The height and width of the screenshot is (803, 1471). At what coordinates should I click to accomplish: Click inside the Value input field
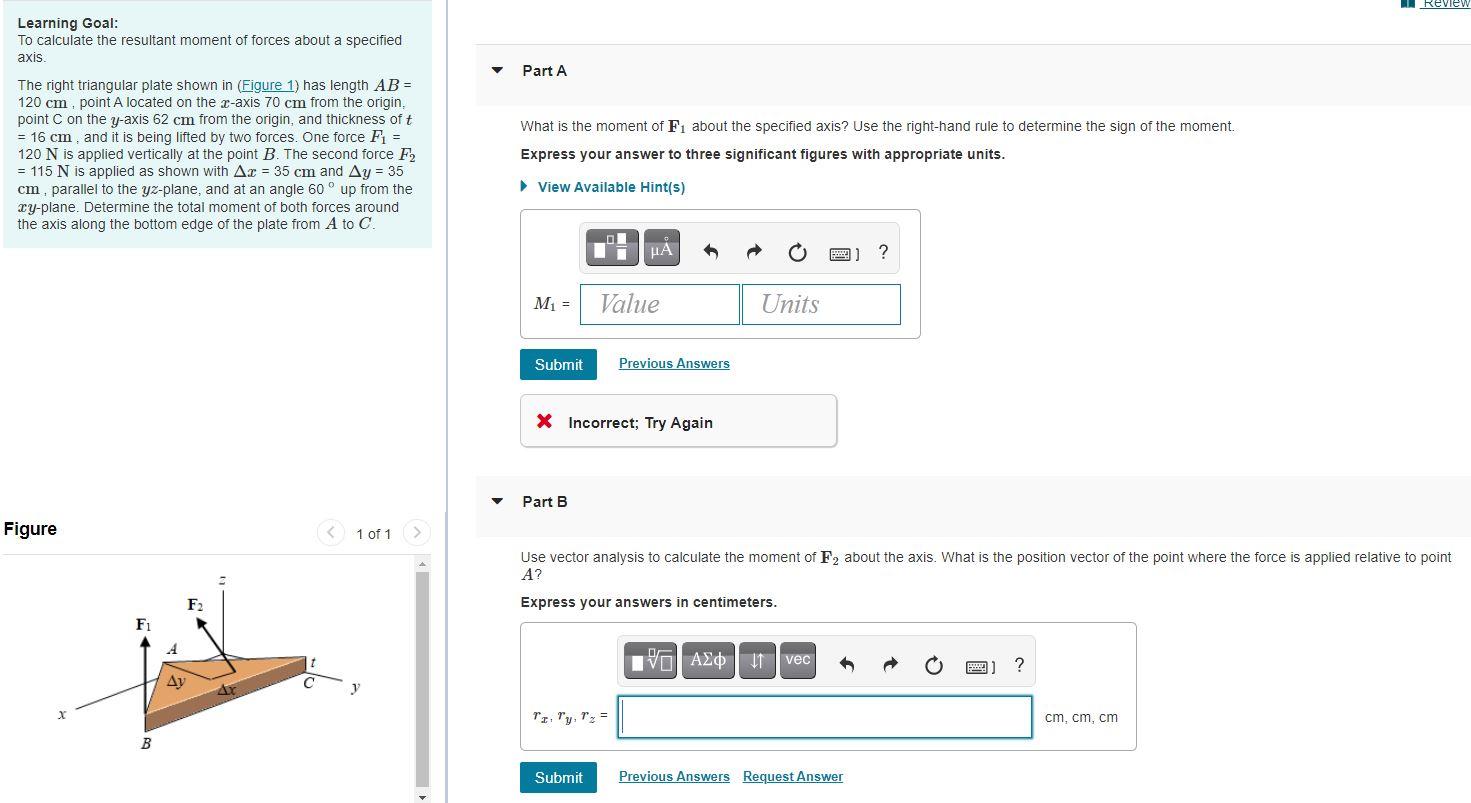(x=659, y=303)
